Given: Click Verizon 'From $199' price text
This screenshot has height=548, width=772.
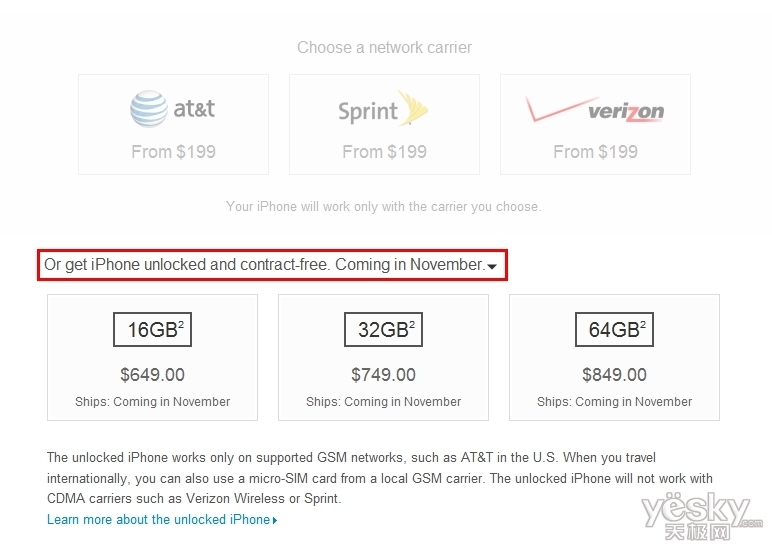Looking at the screenshot, I should tap(595, 152).
